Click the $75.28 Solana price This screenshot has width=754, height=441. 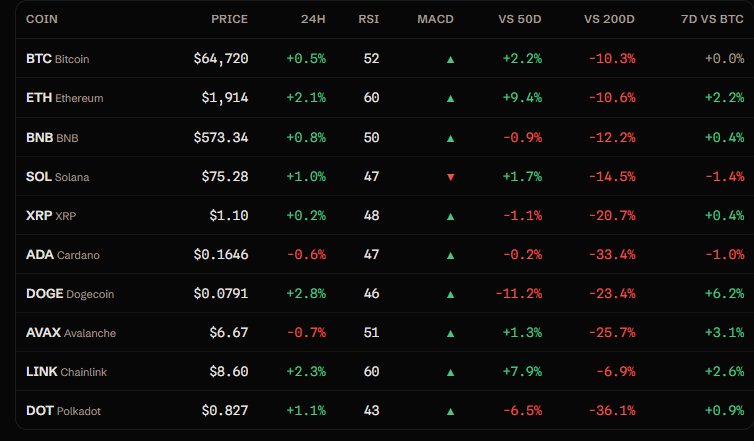pos(225,176)
